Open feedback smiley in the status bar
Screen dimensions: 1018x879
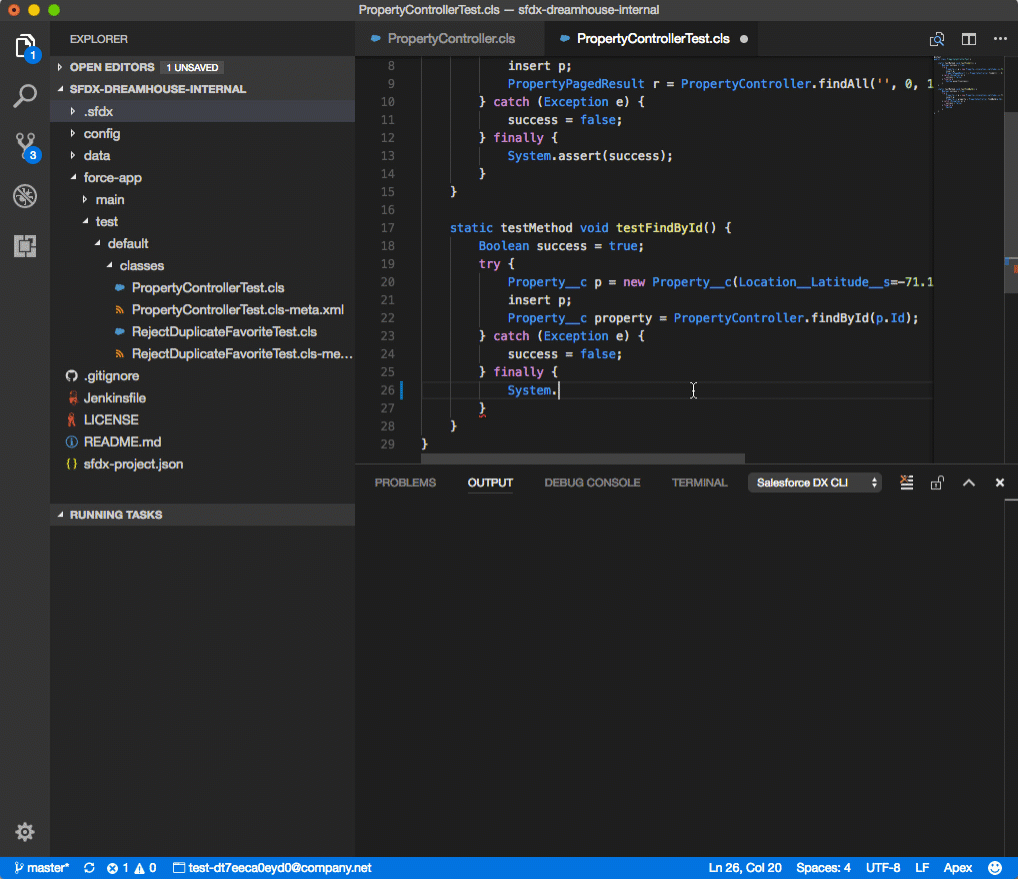993,868
